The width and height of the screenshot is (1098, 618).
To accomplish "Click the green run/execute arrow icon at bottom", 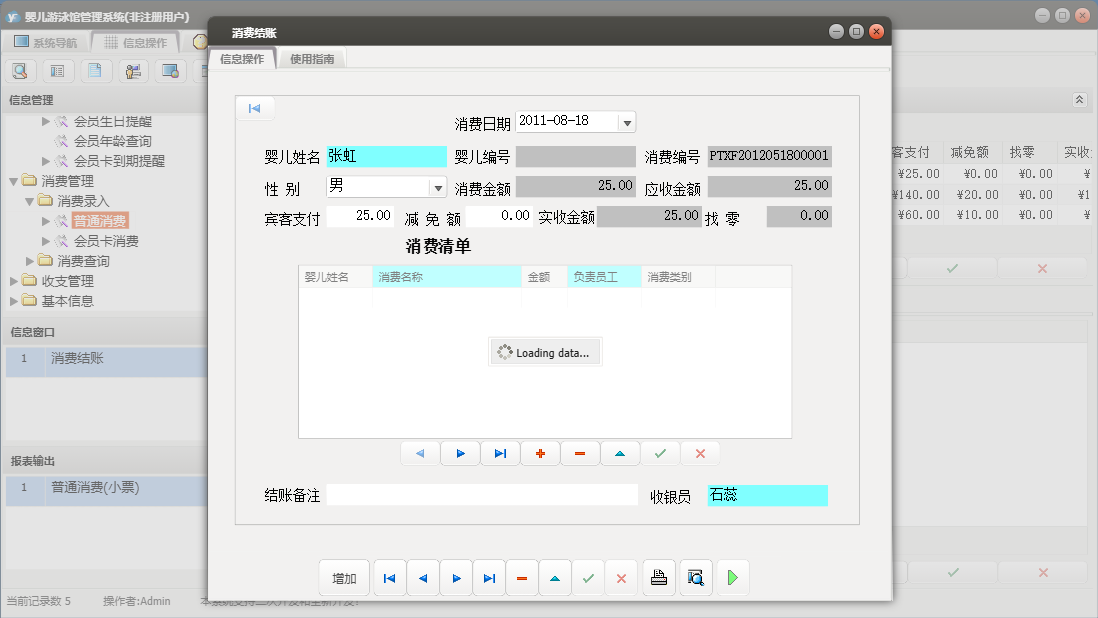I will pyautogui.click(x=731, y=577).
